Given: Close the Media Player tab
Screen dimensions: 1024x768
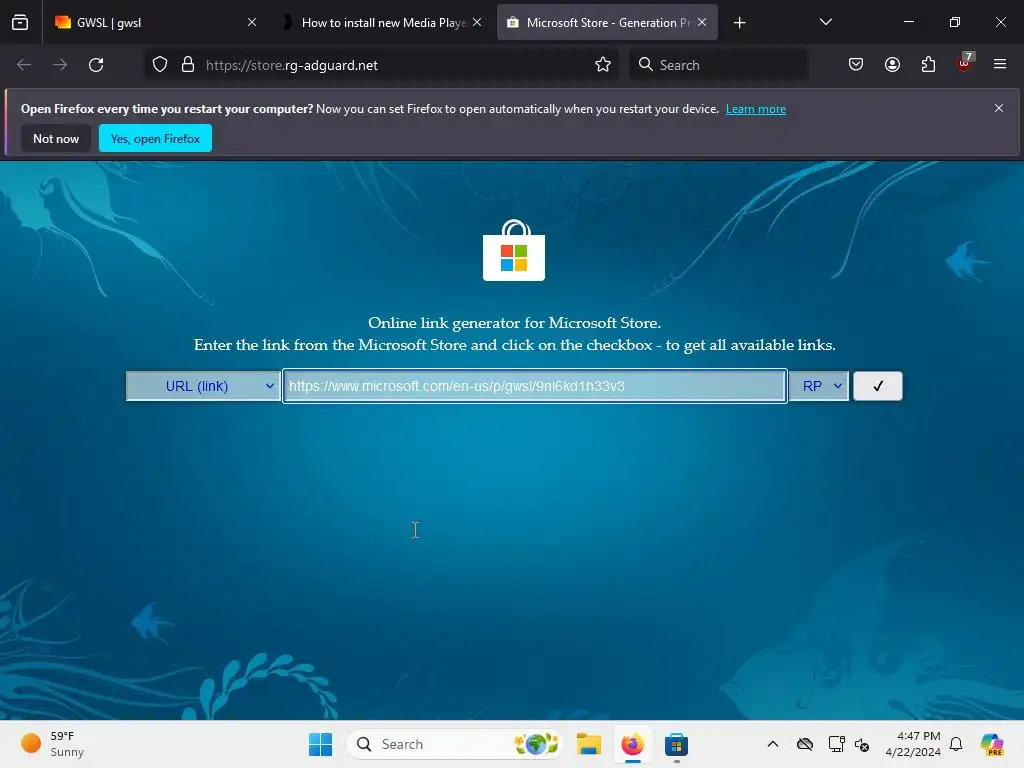Looking at the screenshot, I should pyautogui.click(x=477, y=22).
